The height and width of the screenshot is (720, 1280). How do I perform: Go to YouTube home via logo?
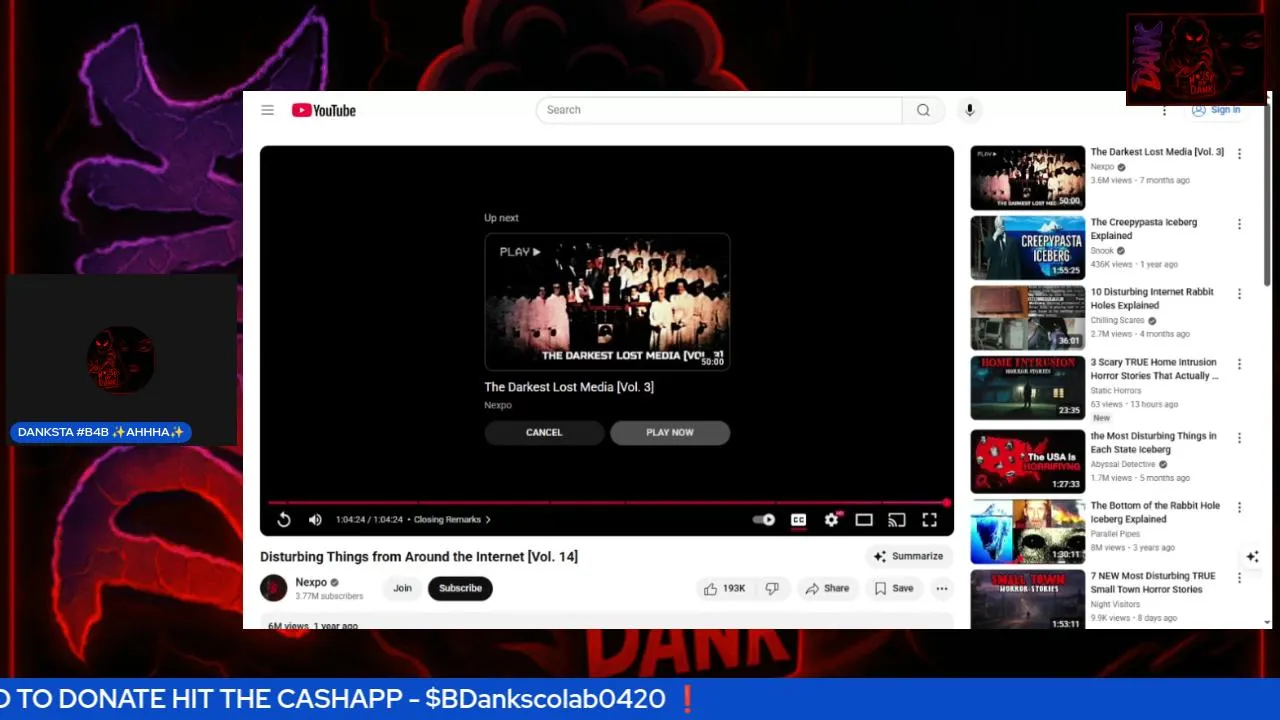click(323, 110)
